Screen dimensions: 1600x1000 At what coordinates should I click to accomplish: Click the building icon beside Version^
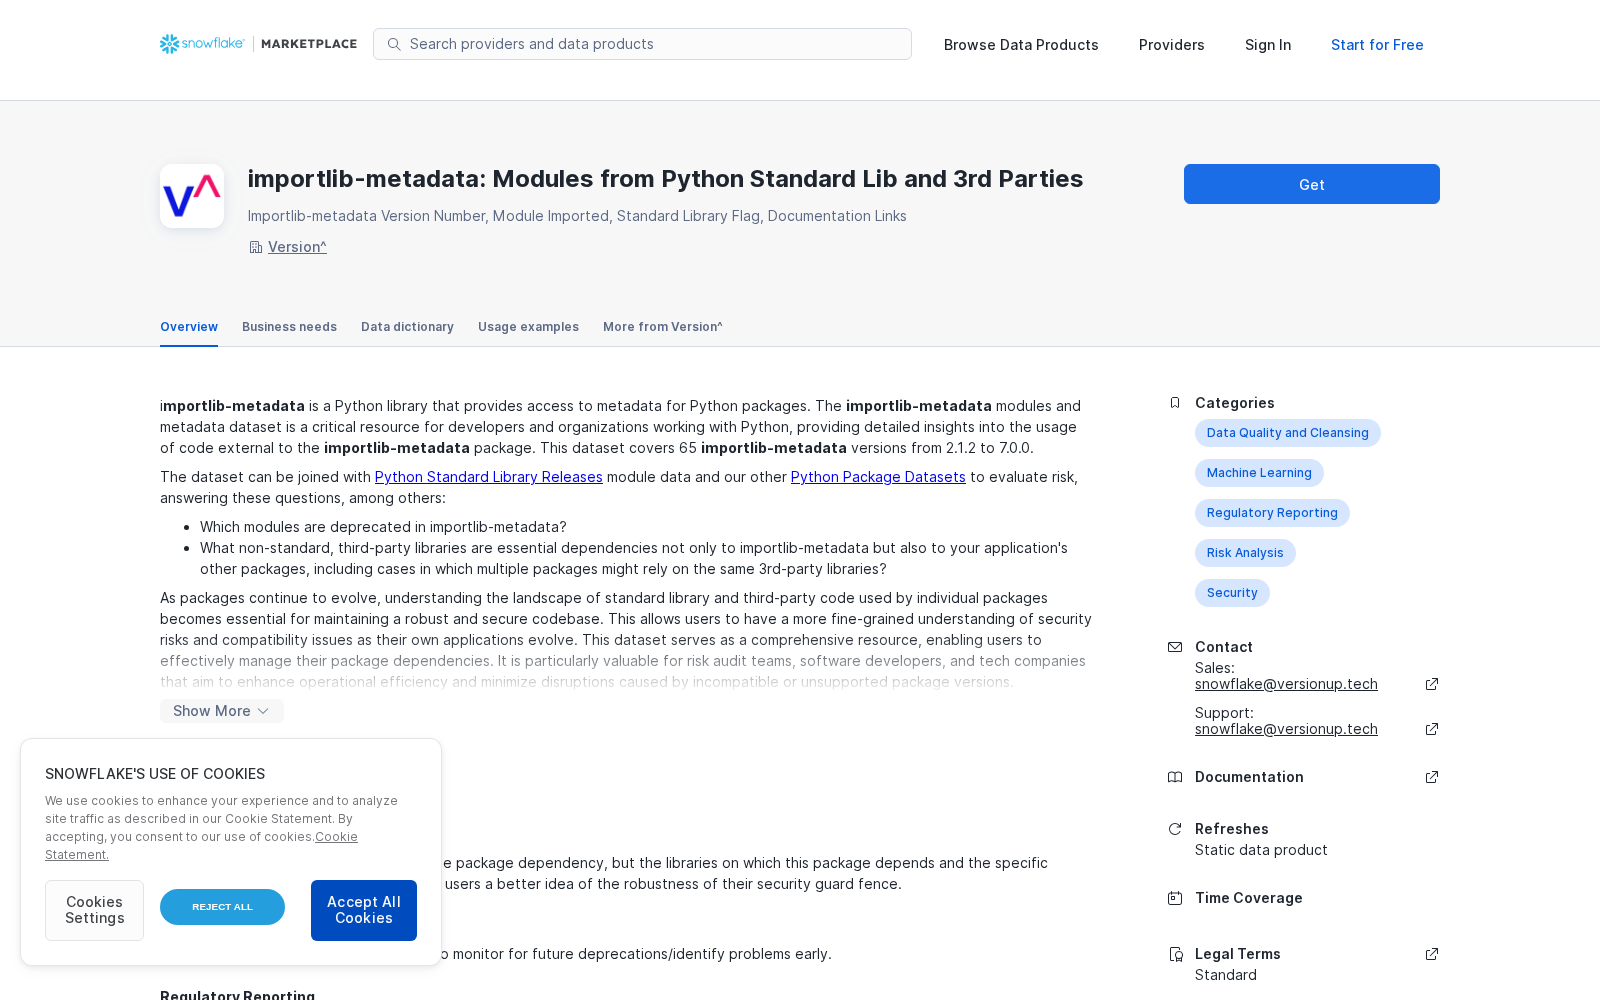[256, 247]
